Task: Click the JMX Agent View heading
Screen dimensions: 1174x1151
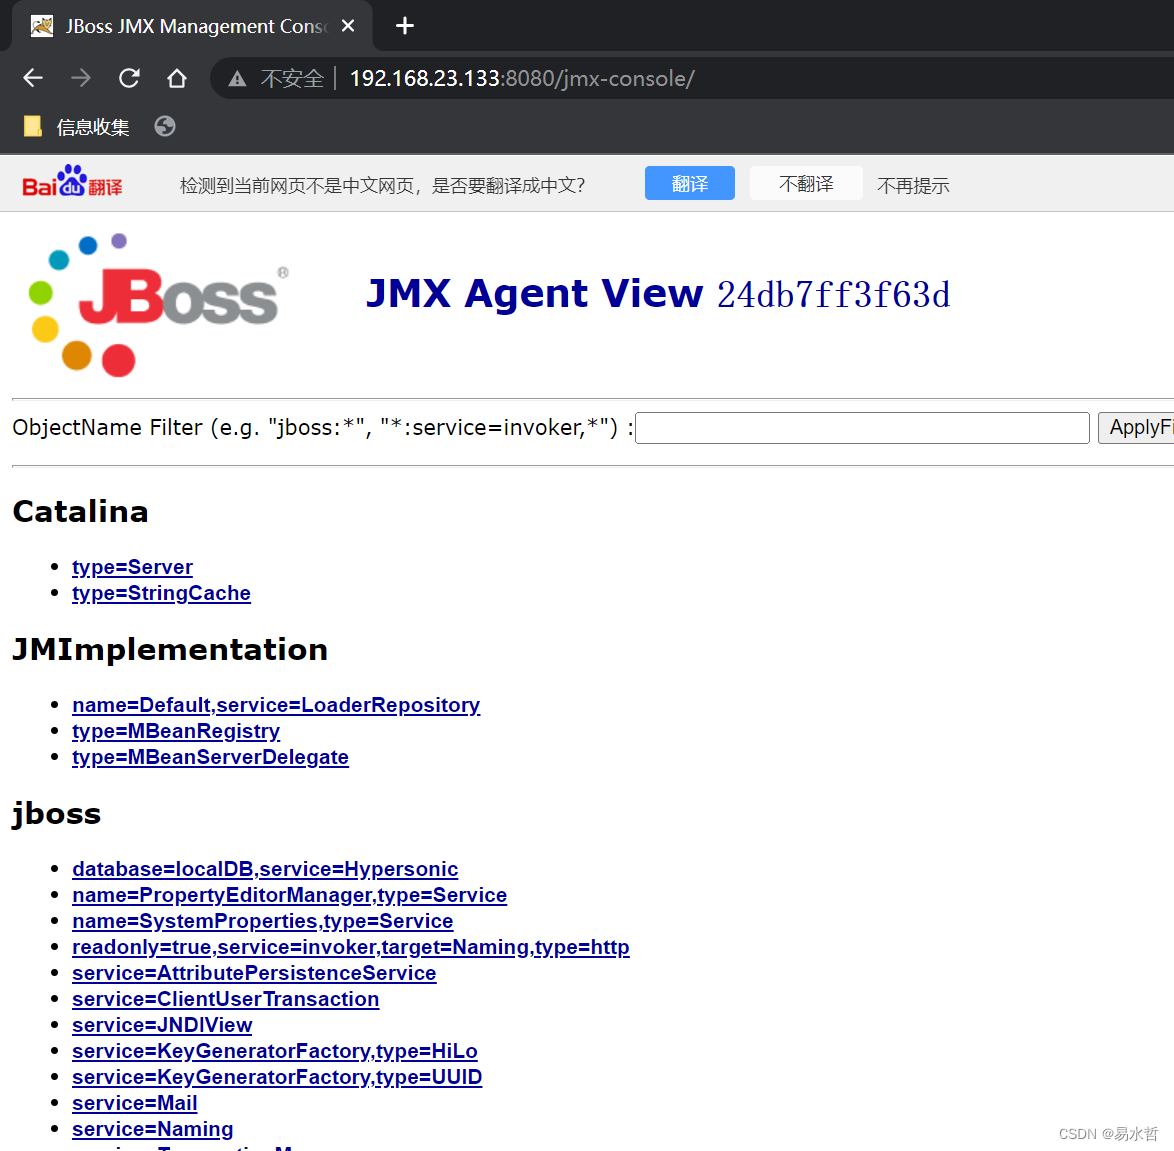Action: pos(535,293)
